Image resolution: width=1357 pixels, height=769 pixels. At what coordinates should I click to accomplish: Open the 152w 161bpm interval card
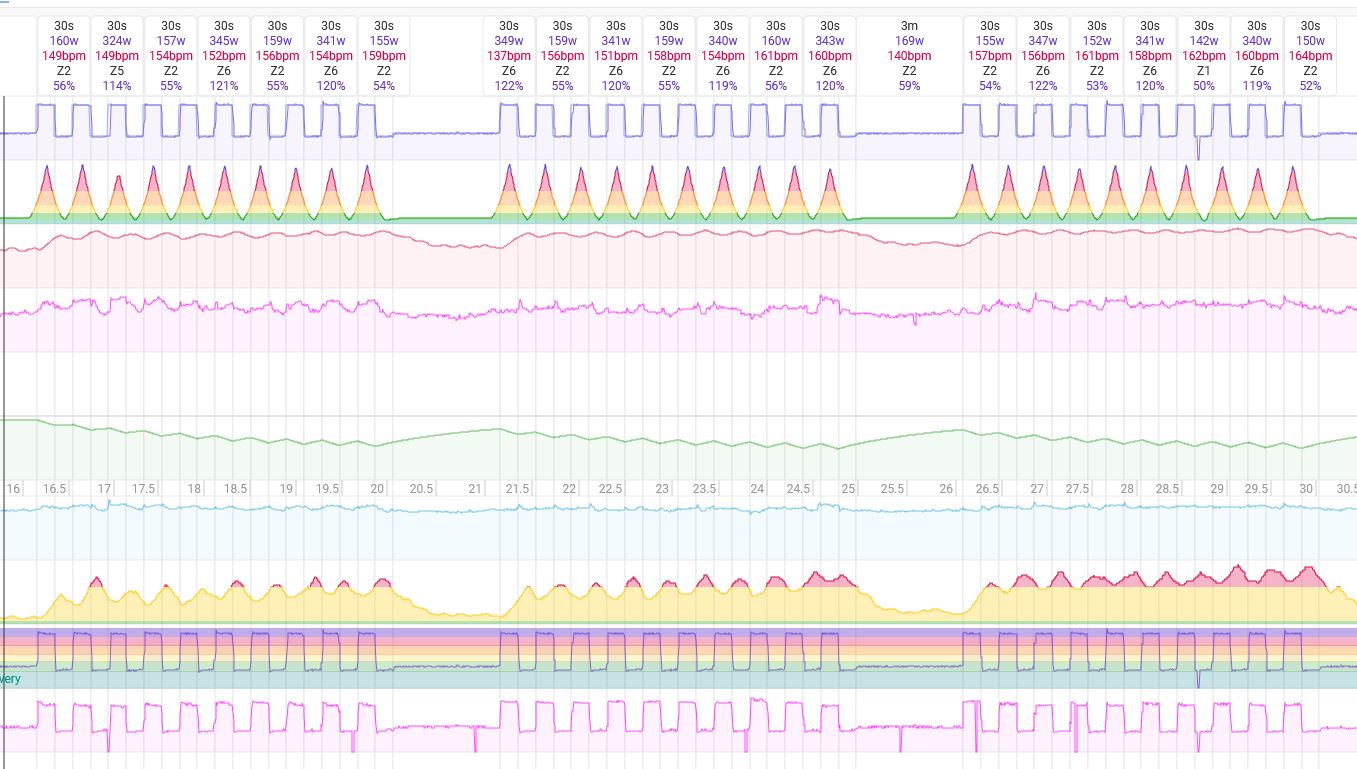1097,55
